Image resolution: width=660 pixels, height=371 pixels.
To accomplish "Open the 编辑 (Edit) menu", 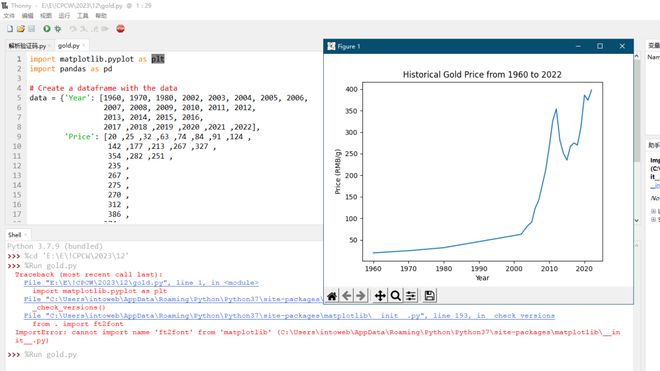I will [x=27, y=16].
